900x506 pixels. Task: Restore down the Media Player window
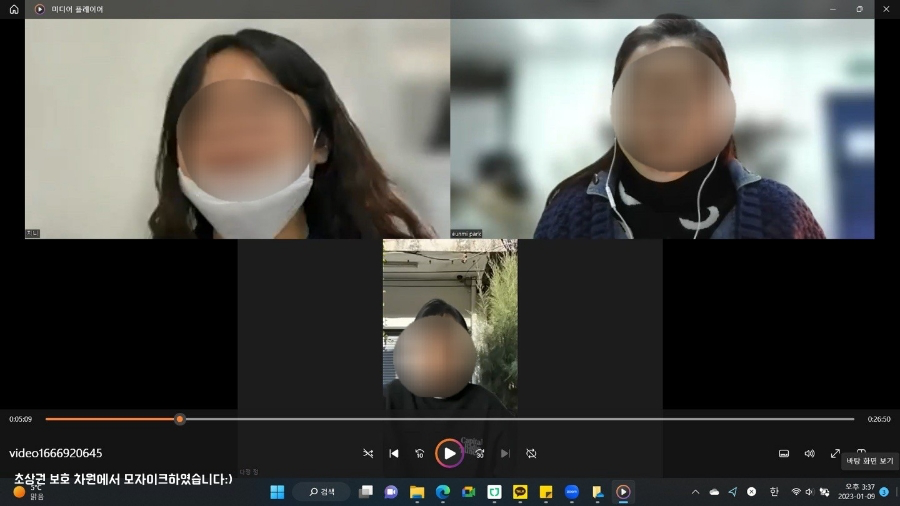(859, 9)
